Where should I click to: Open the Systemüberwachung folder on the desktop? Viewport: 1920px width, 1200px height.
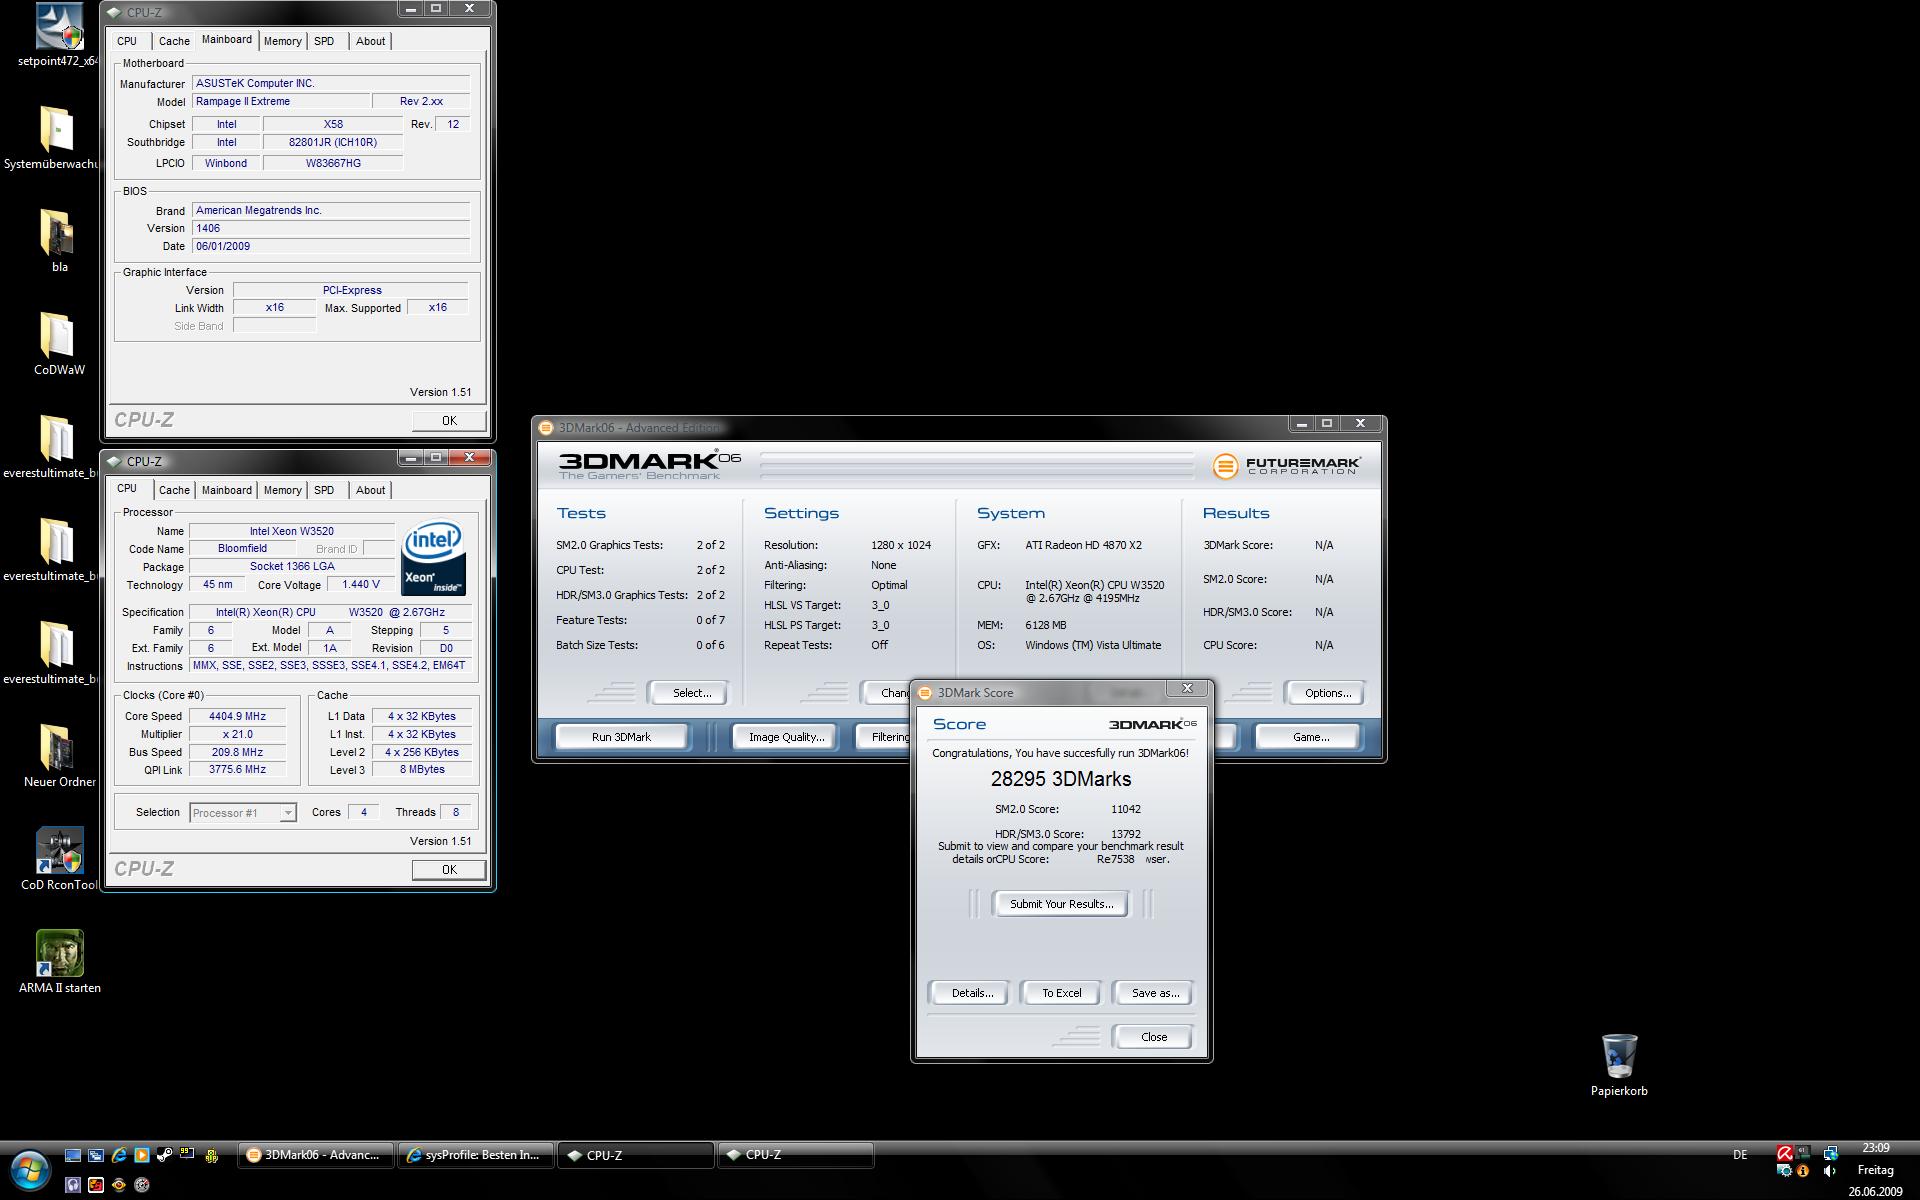(x=52, y=138)
